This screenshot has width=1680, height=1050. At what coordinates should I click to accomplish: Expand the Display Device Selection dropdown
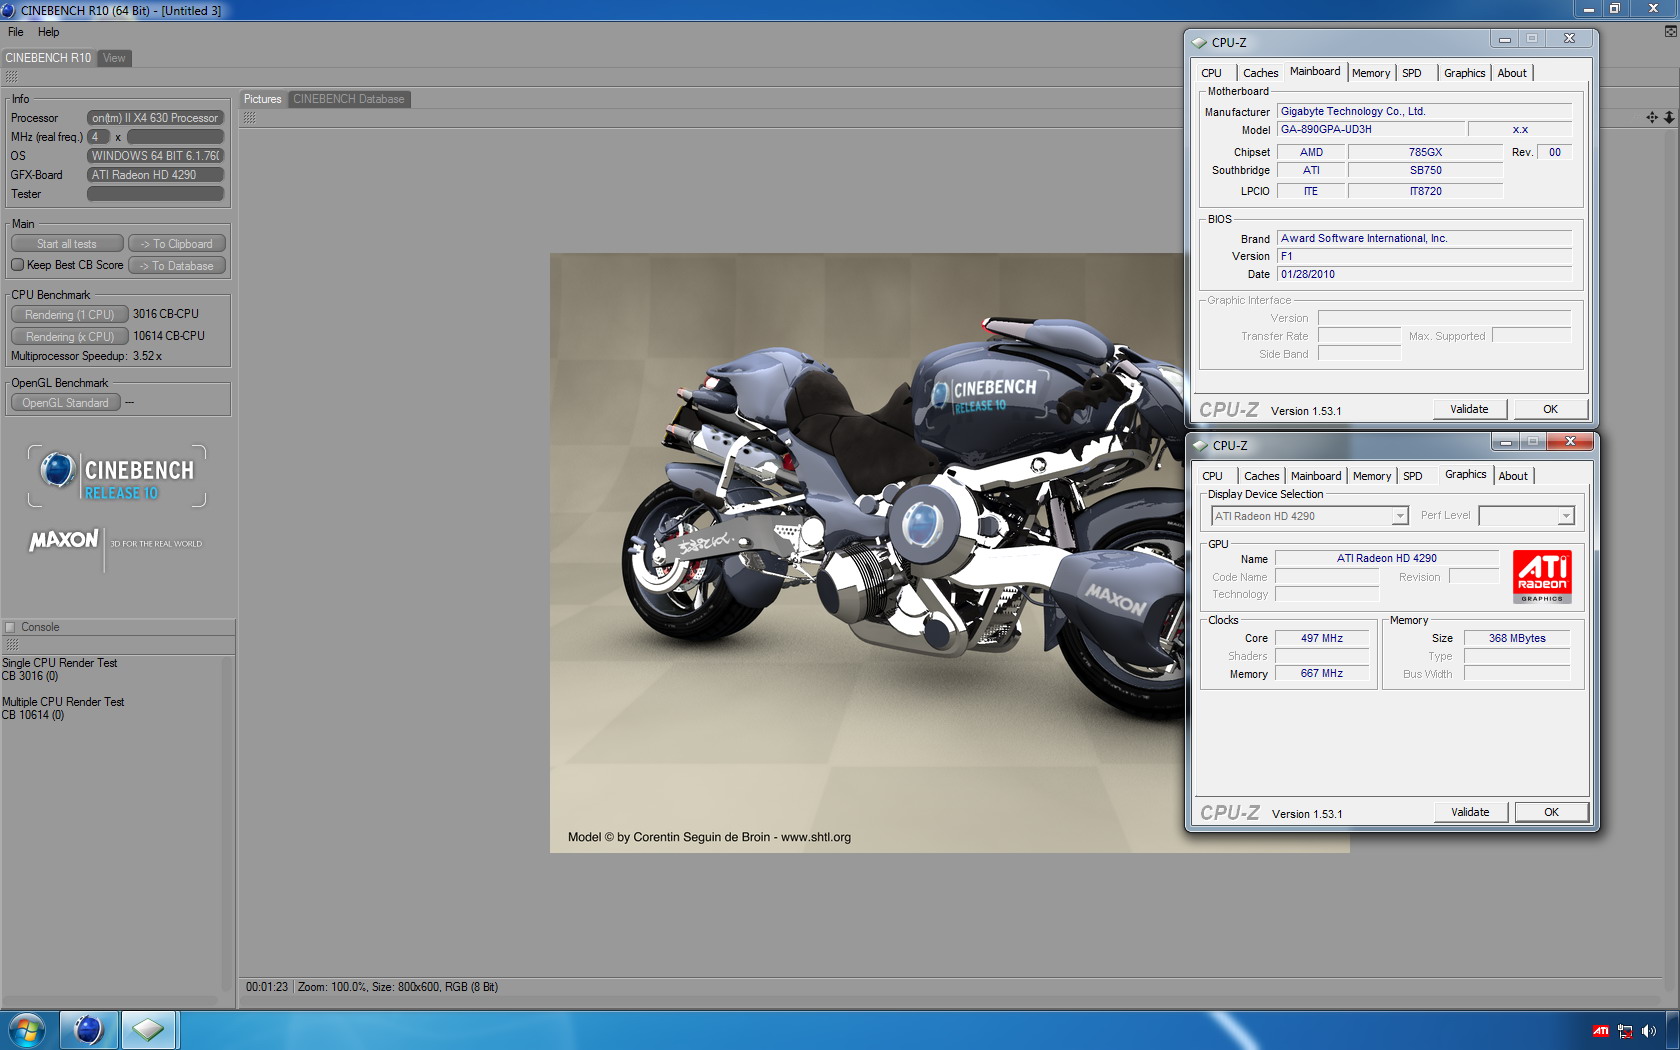(x=1400, y=516)
